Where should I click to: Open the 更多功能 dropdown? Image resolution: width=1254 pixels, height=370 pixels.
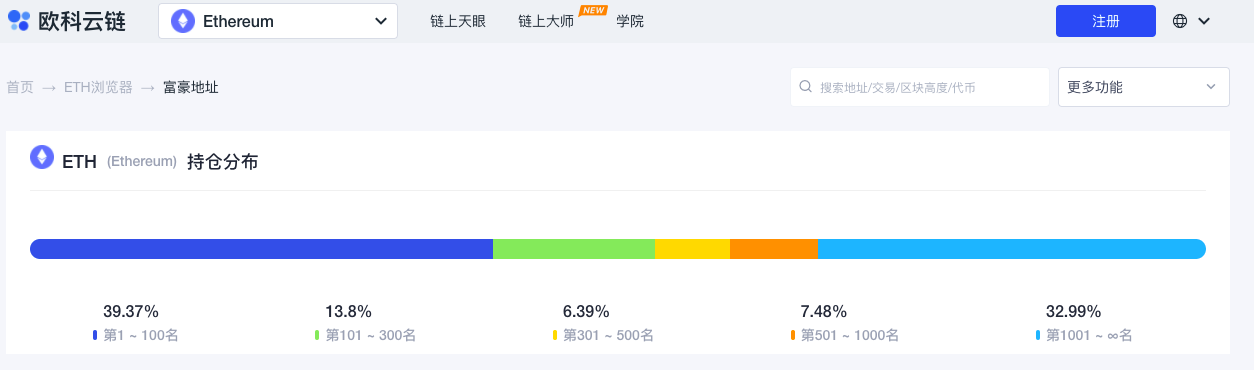click(x=1143, y=87)
